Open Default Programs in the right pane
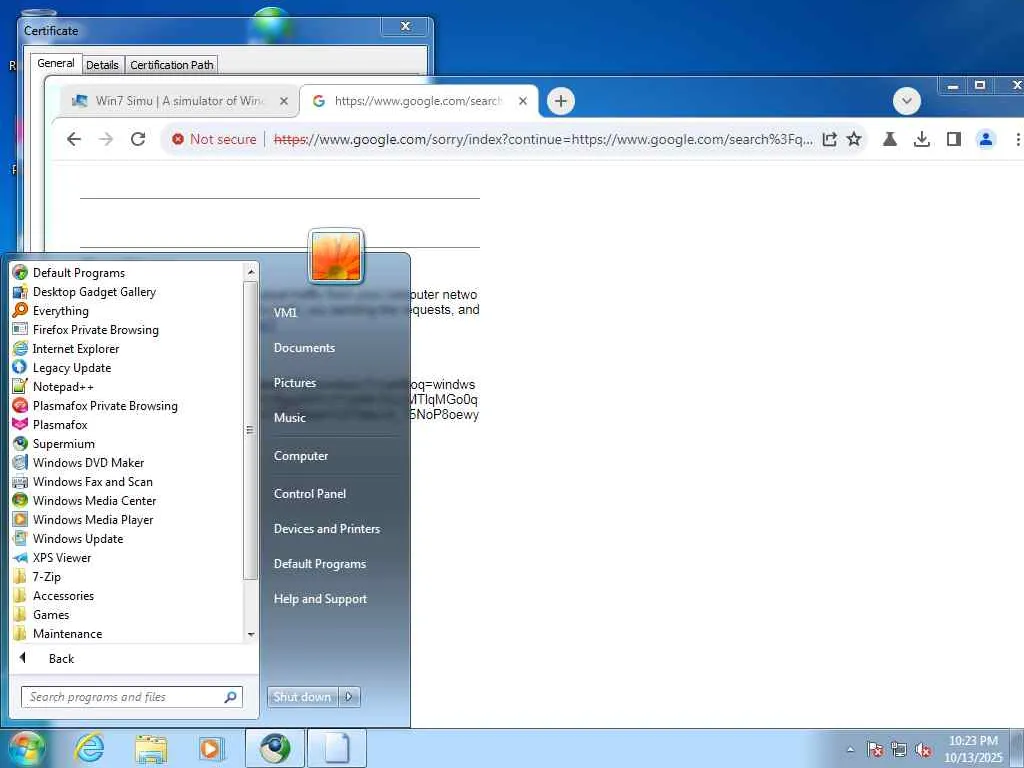1024x768 pixels. pyautogui.click(x=319, y=564)
